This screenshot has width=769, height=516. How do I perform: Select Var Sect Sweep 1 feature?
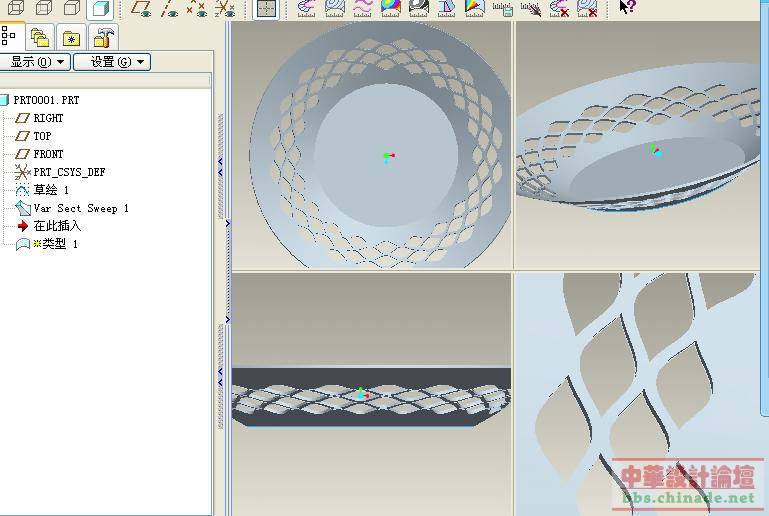(x=80, y=208)
